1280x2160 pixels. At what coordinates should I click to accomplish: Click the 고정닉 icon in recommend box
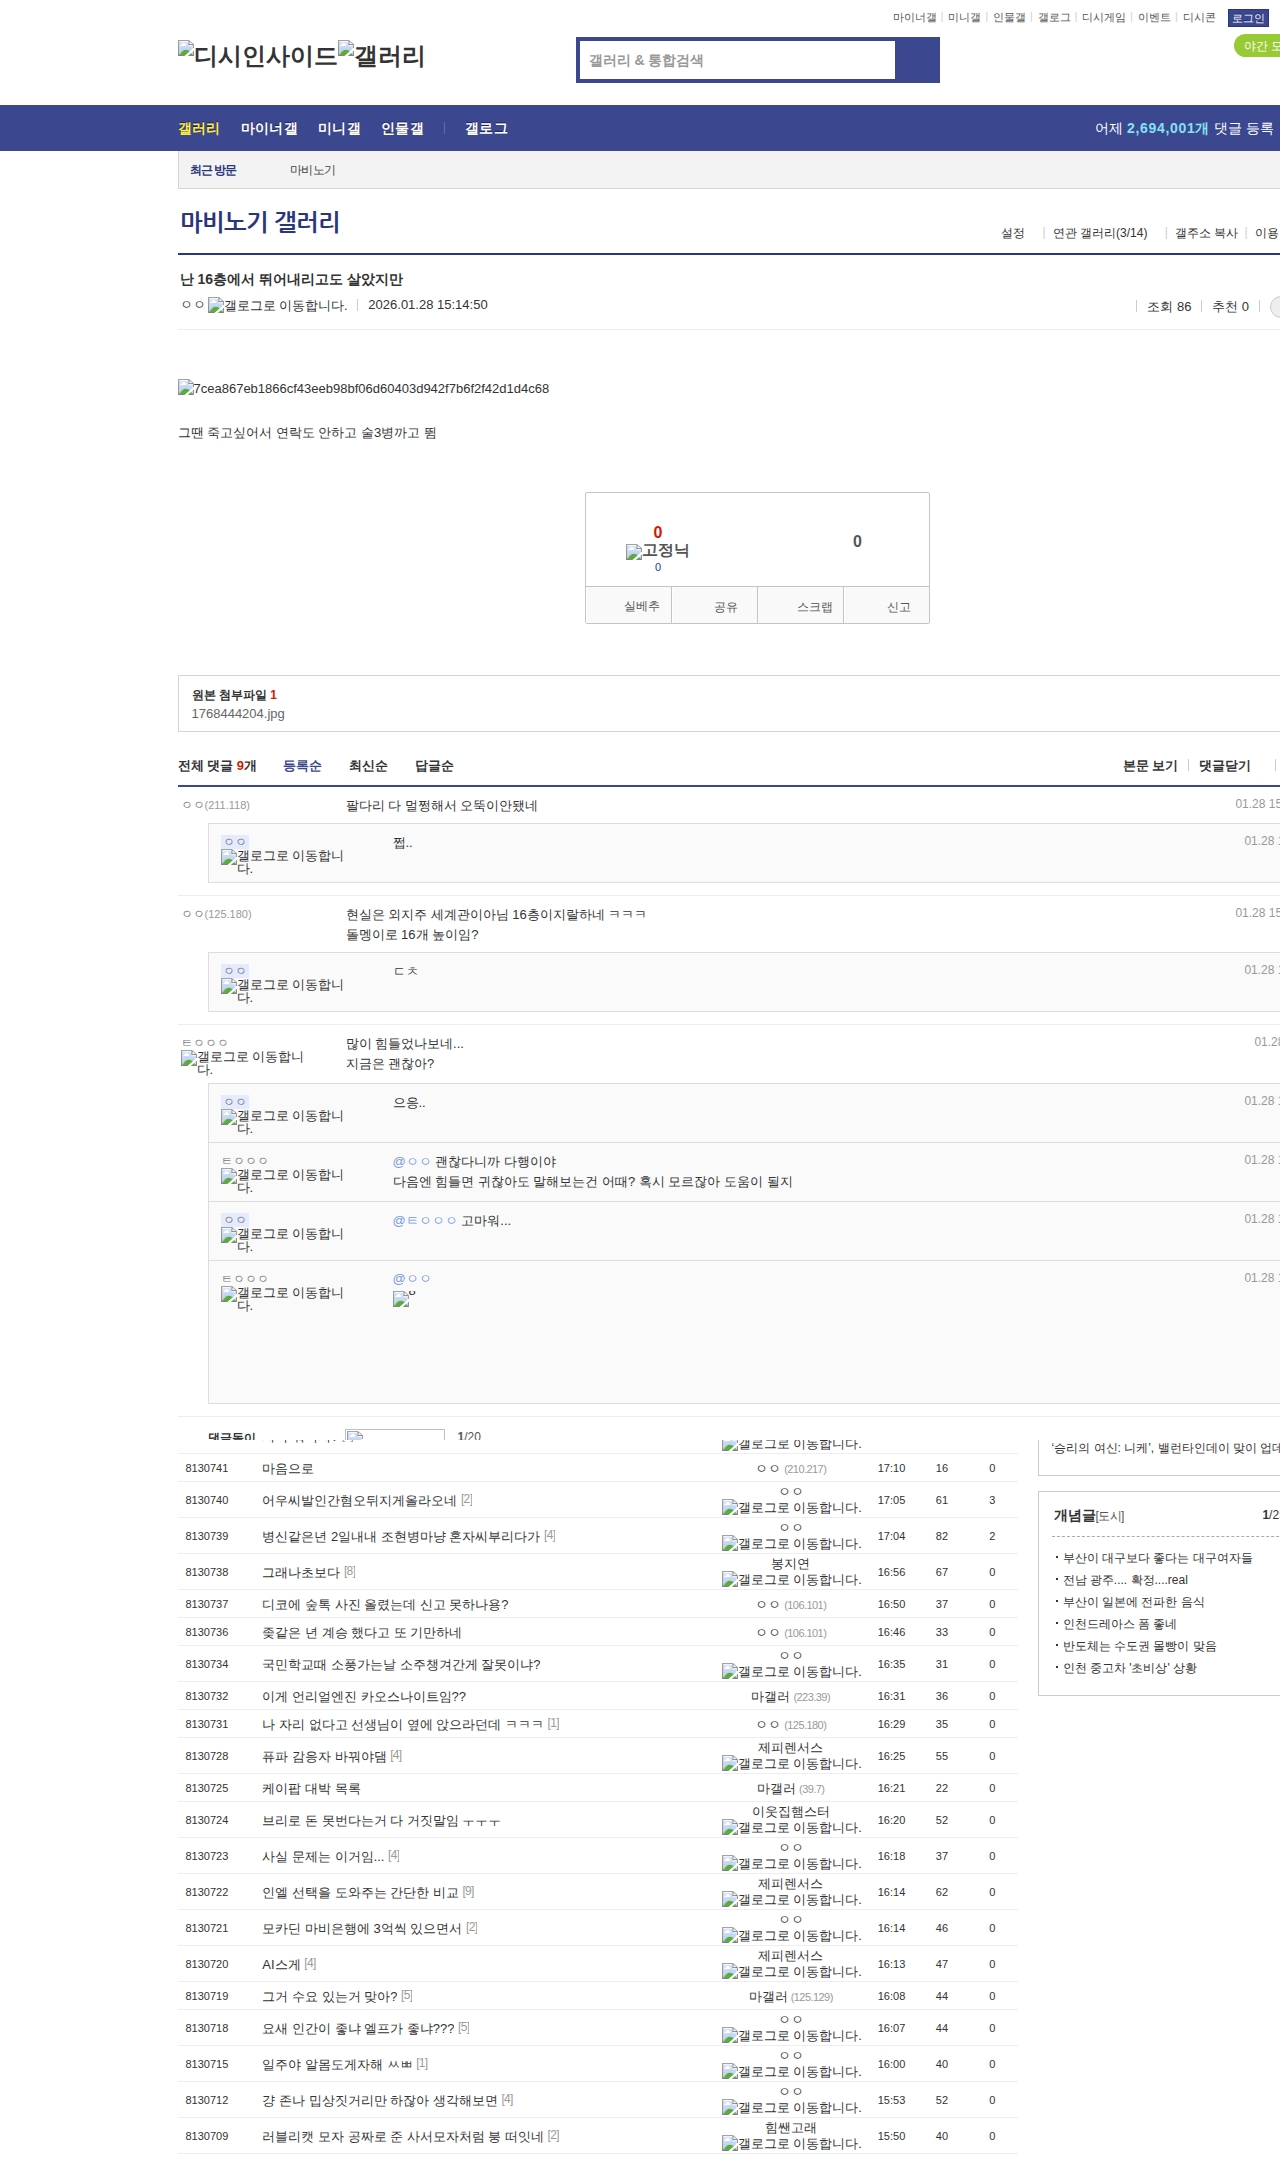(657, 551)
